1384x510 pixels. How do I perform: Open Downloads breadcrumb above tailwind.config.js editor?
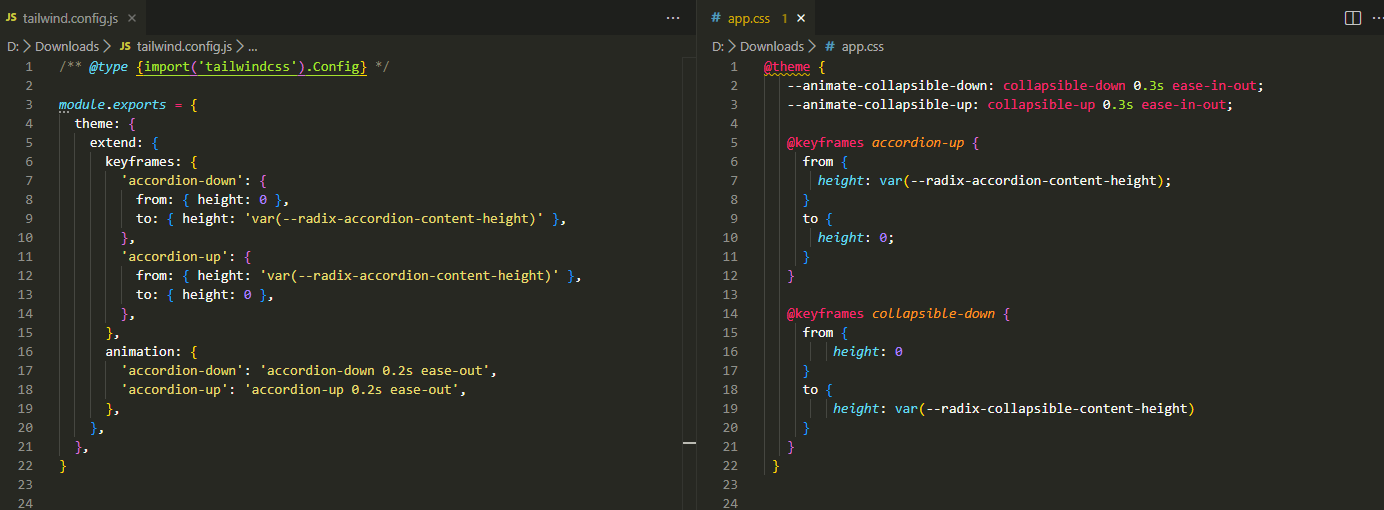pos(67,46)
